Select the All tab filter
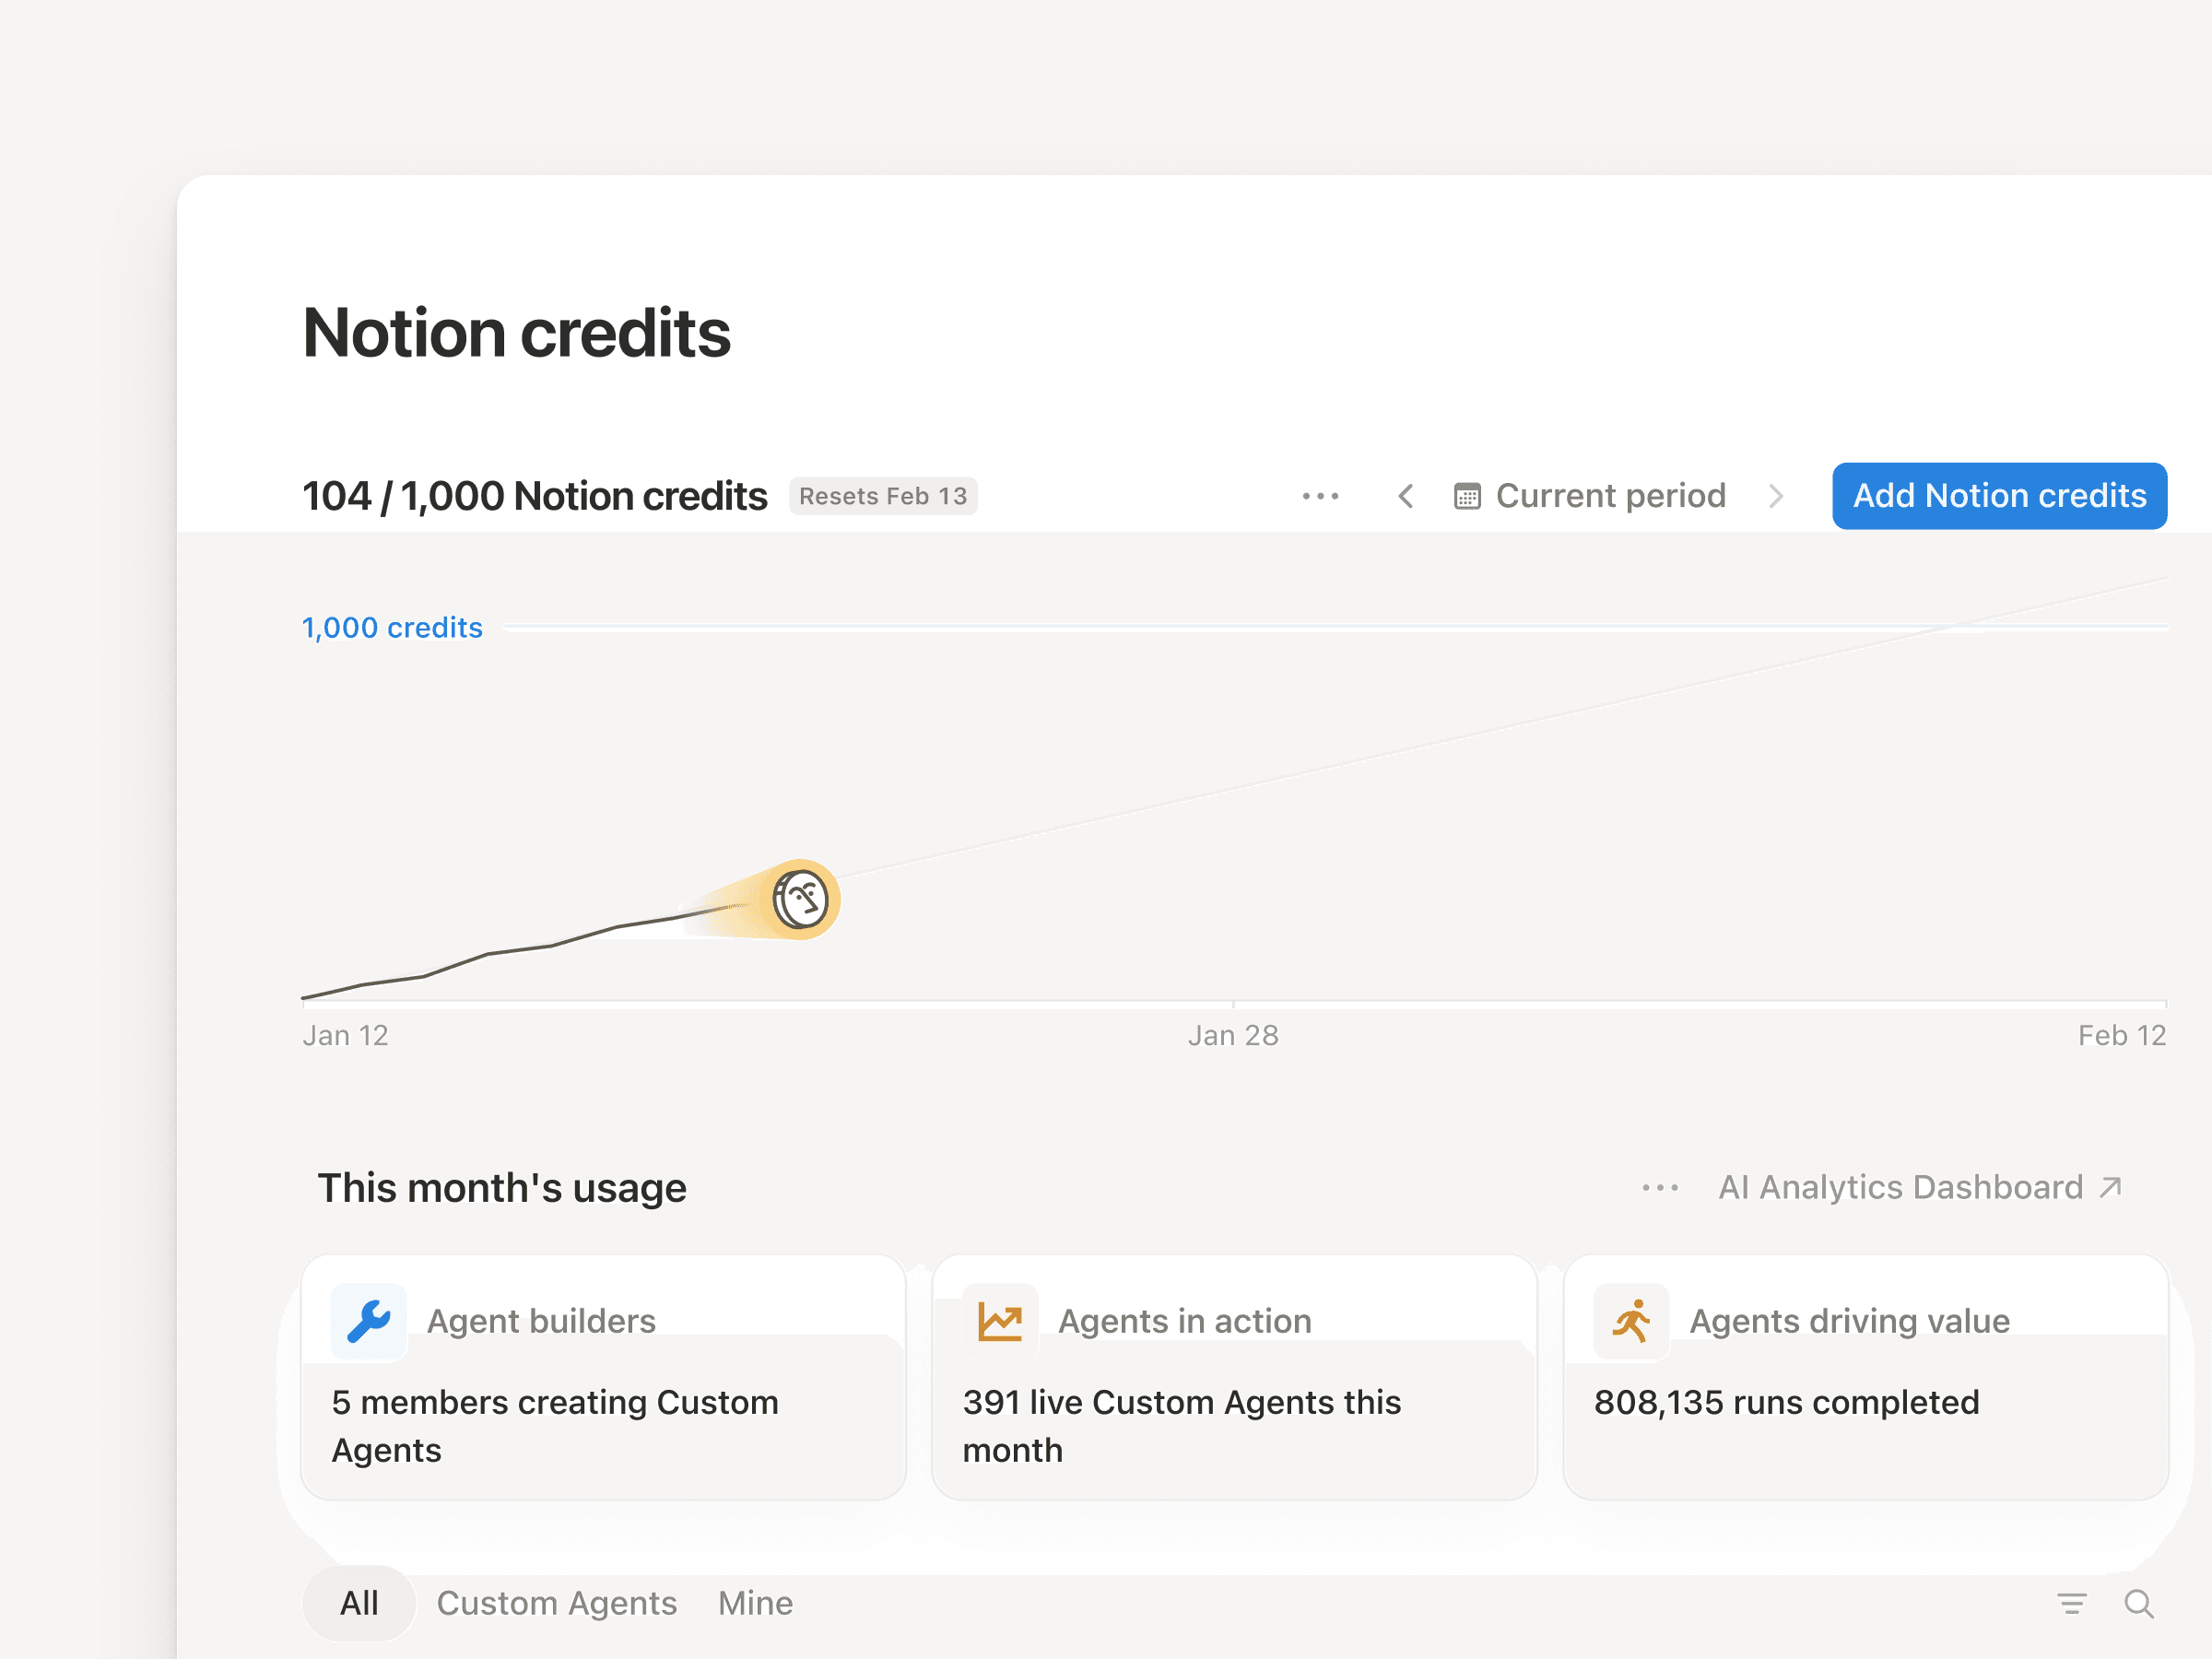The image size is (2212, 1659). click(x=358, y=1602)
